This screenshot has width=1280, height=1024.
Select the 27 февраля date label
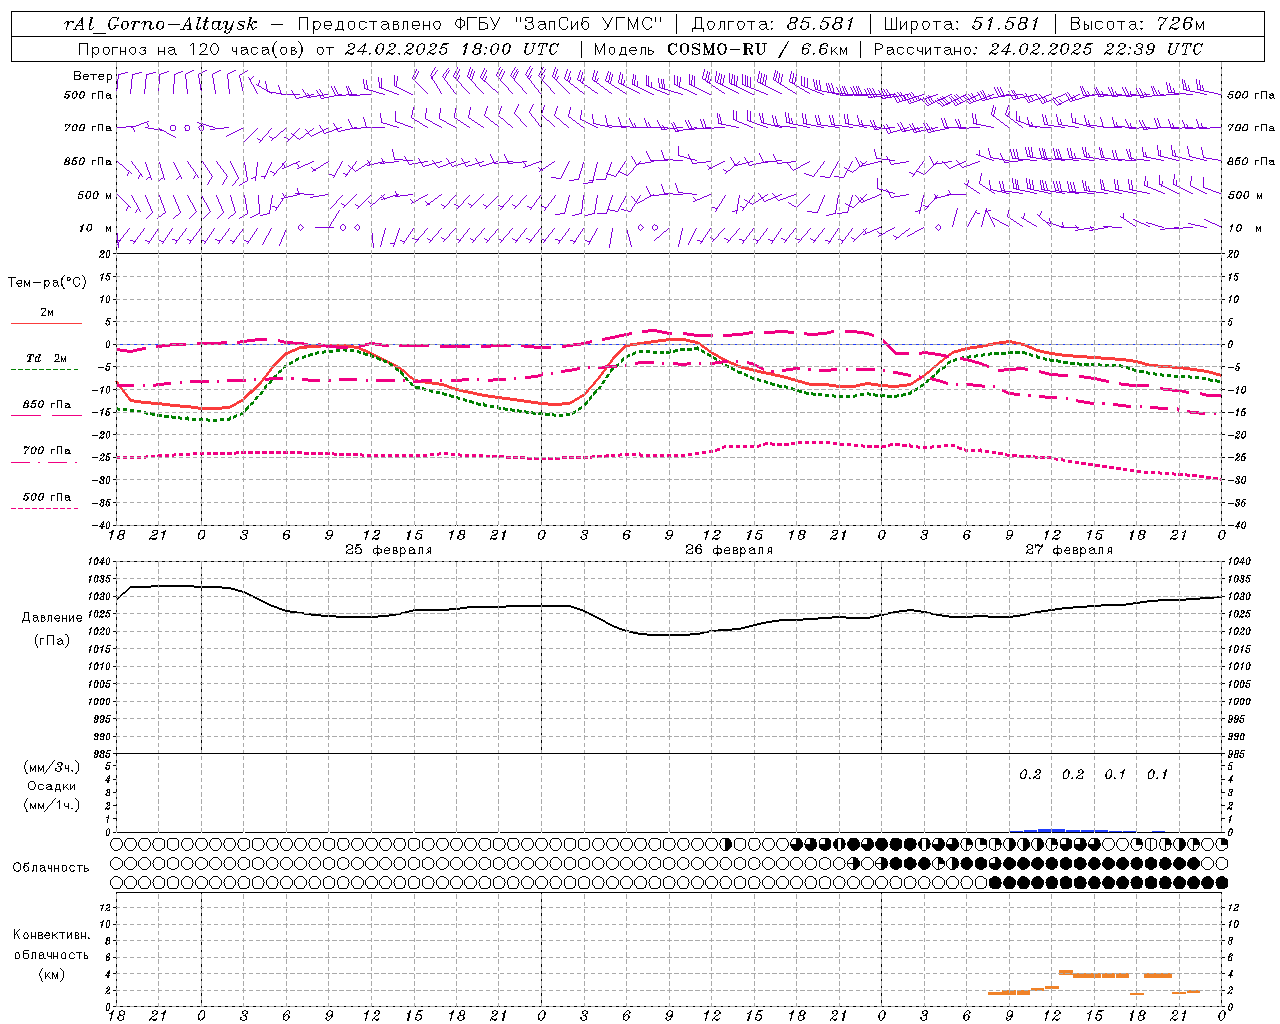click(x=1069, y=550)
